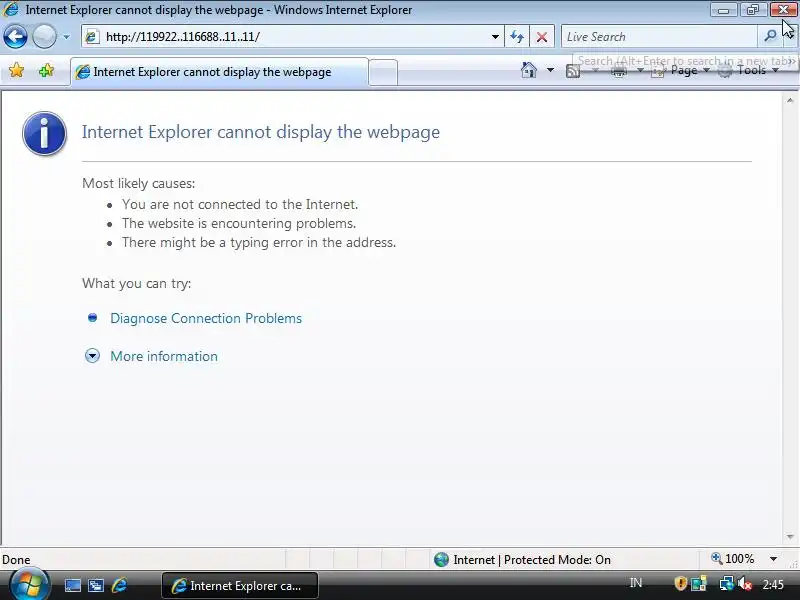Click the Windows Security shield tray icon
The image size is (800, 600).
coord(680,583)
